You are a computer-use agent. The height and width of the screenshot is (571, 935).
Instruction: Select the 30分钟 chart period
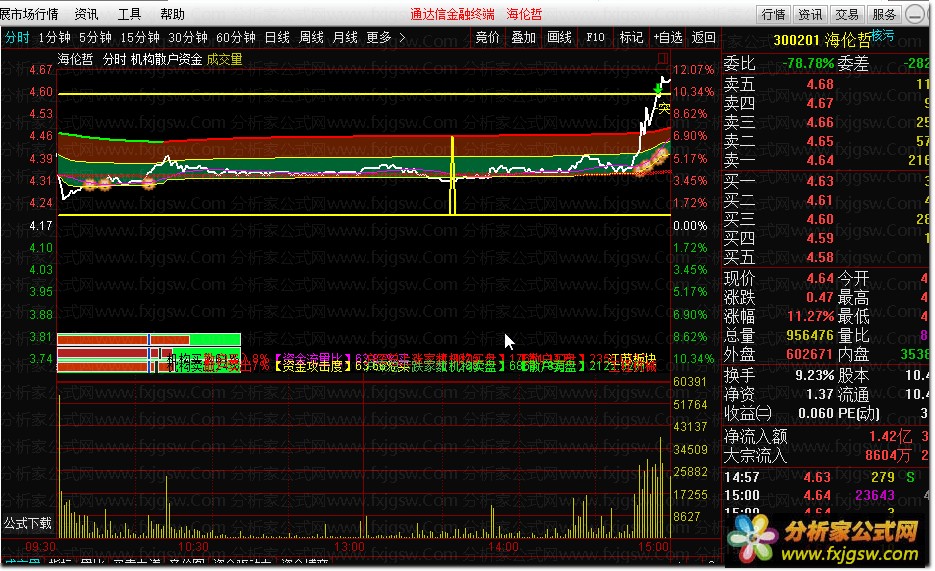[187, 38]
